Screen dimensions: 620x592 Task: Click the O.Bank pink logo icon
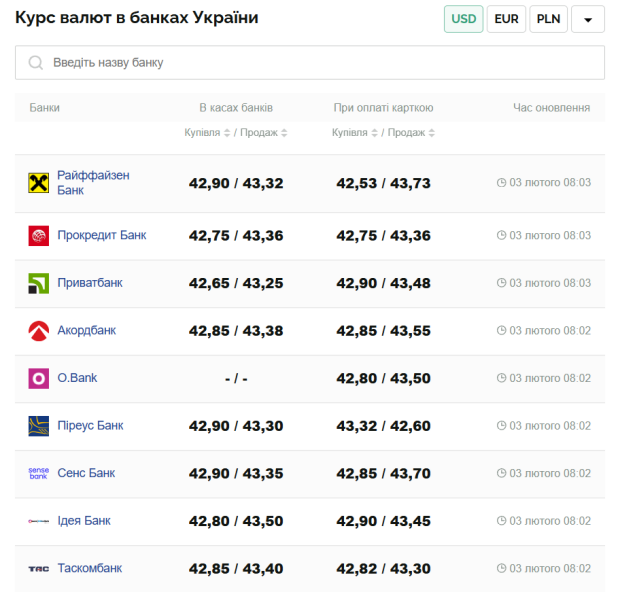point(38,378)
